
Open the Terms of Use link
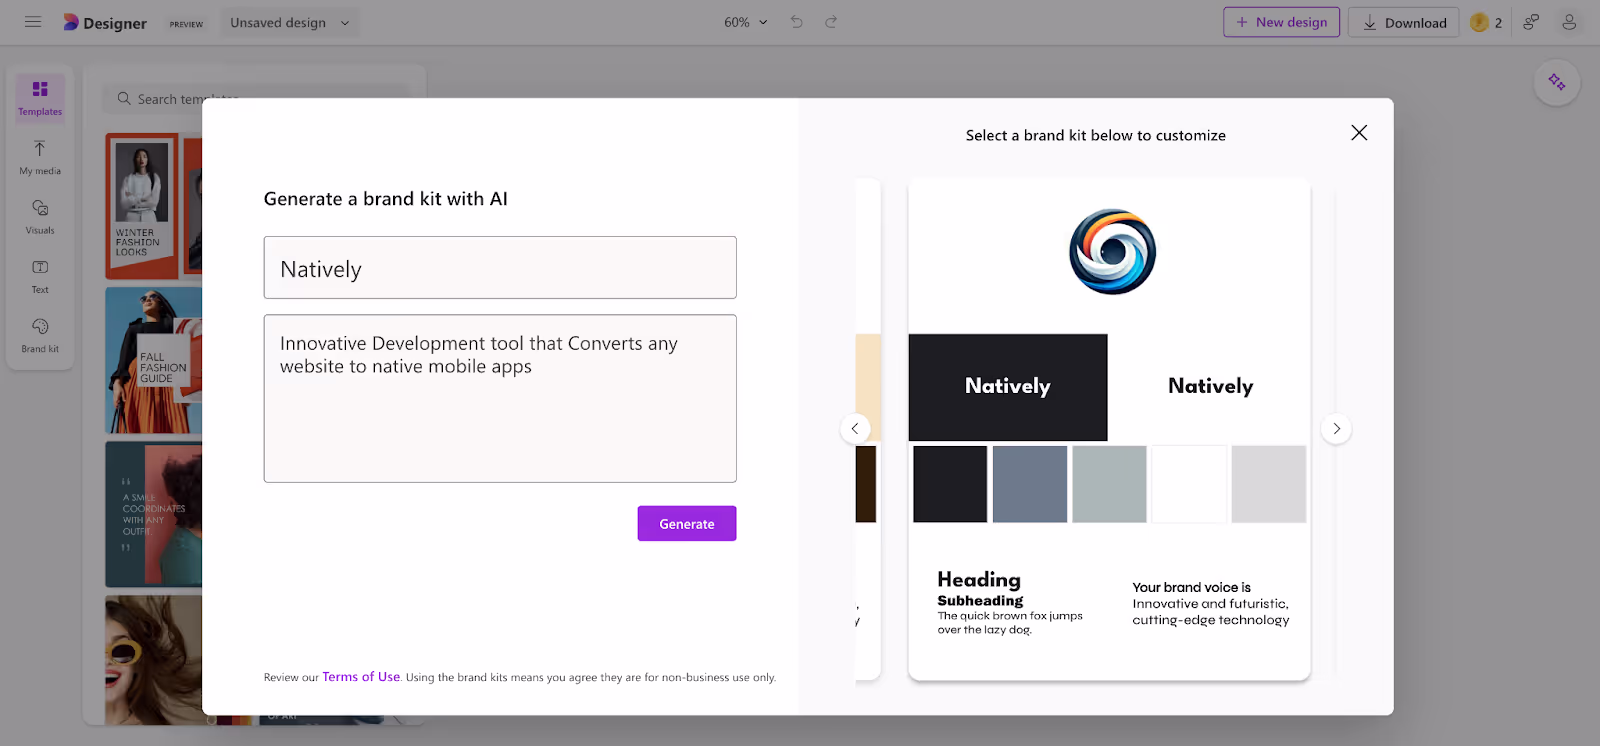click(361, 677)
